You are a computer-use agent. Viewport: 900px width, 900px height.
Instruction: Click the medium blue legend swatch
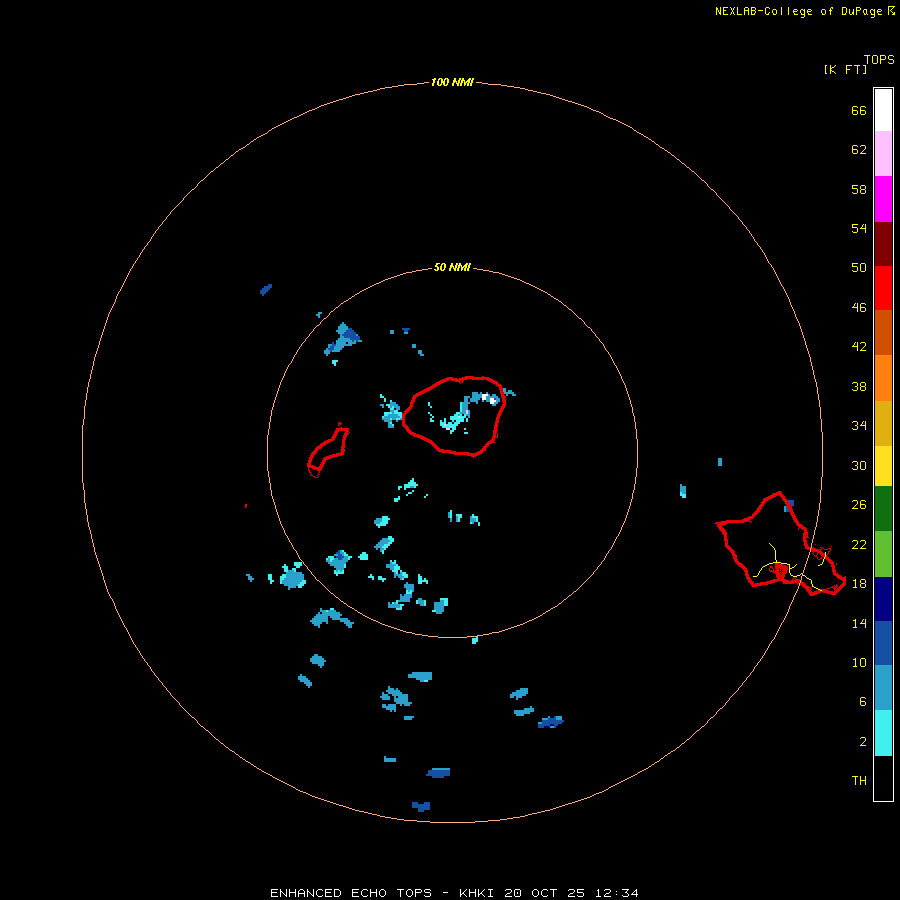(883, 643)
